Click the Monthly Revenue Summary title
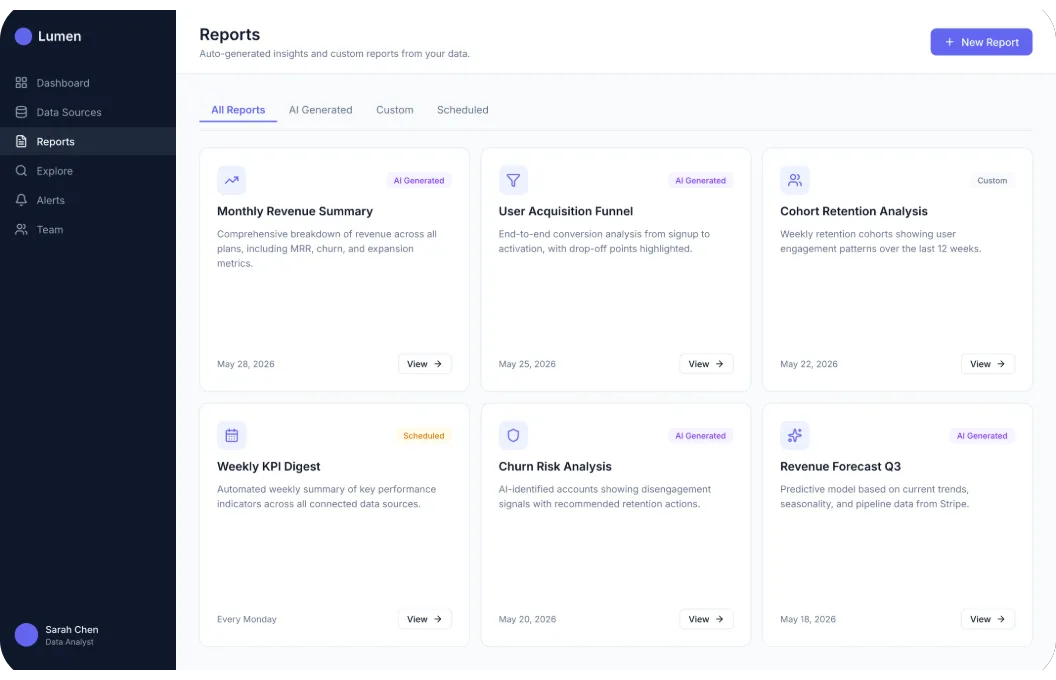This screenshot has height=680, width=1056. [x=295, y=211]
